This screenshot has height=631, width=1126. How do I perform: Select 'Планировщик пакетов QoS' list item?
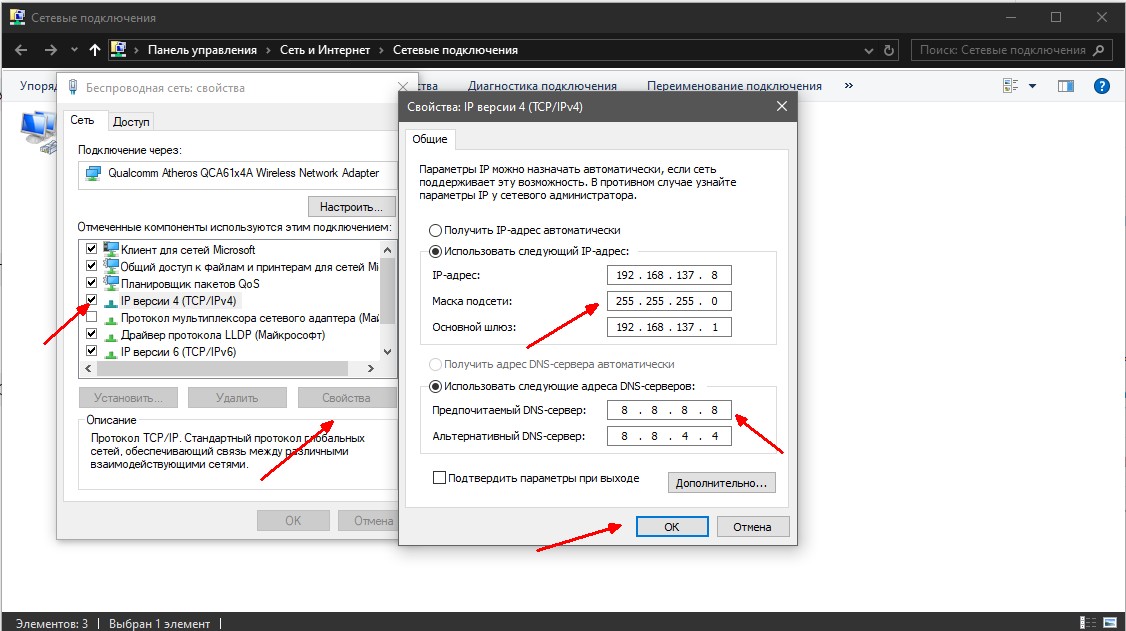tap(190, 284)
